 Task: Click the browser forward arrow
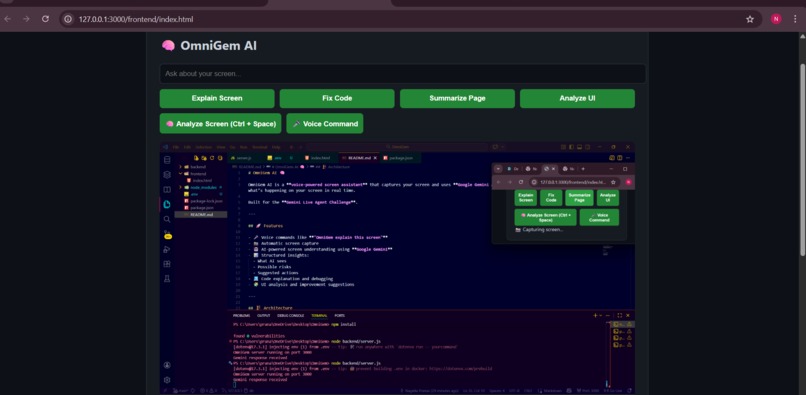[26, 19]
